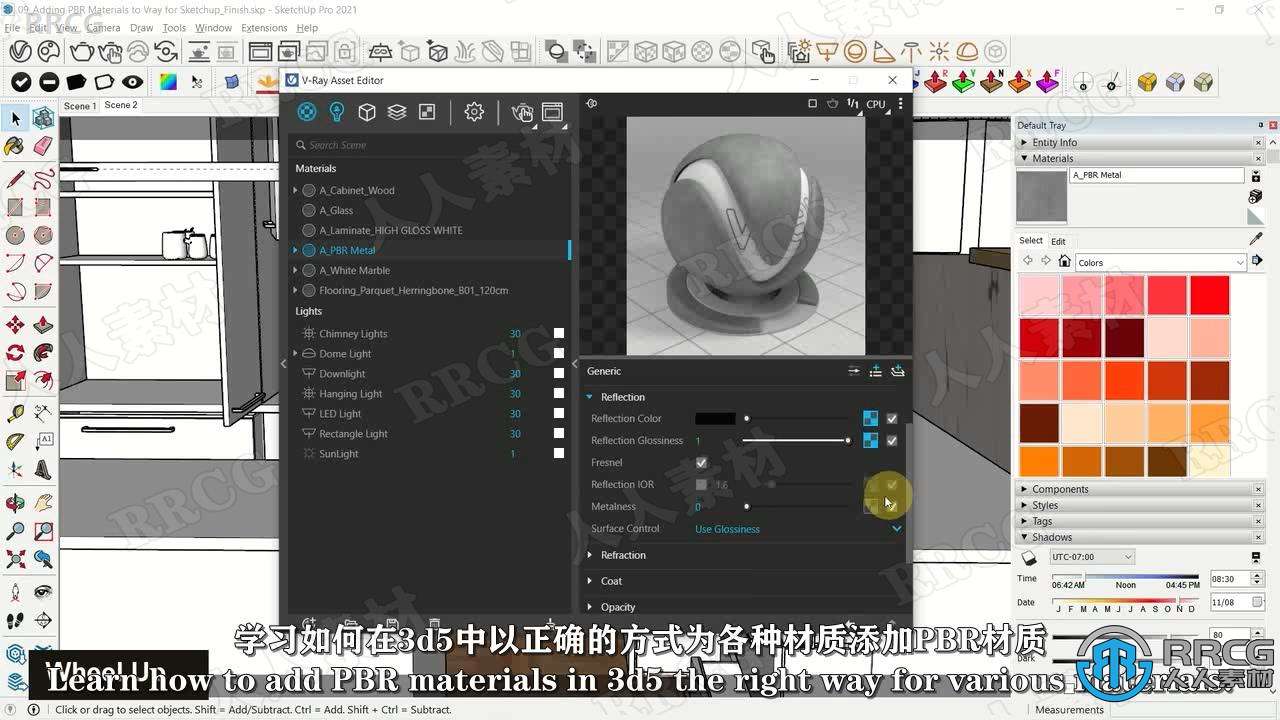Click the eye icon in second toolbar row
The image size is (1280, 720).
[x=133, y=82]
